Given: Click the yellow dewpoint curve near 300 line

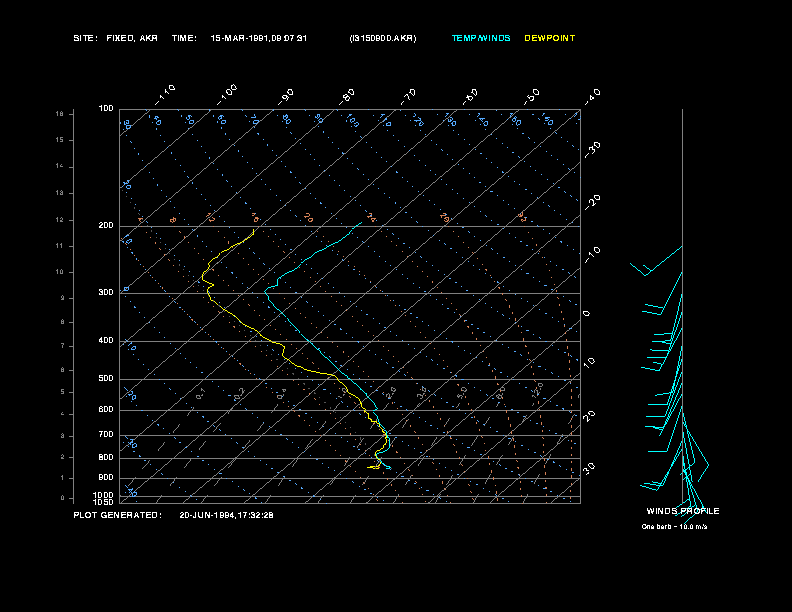Looking at the screenshot, I should point(209,293).
